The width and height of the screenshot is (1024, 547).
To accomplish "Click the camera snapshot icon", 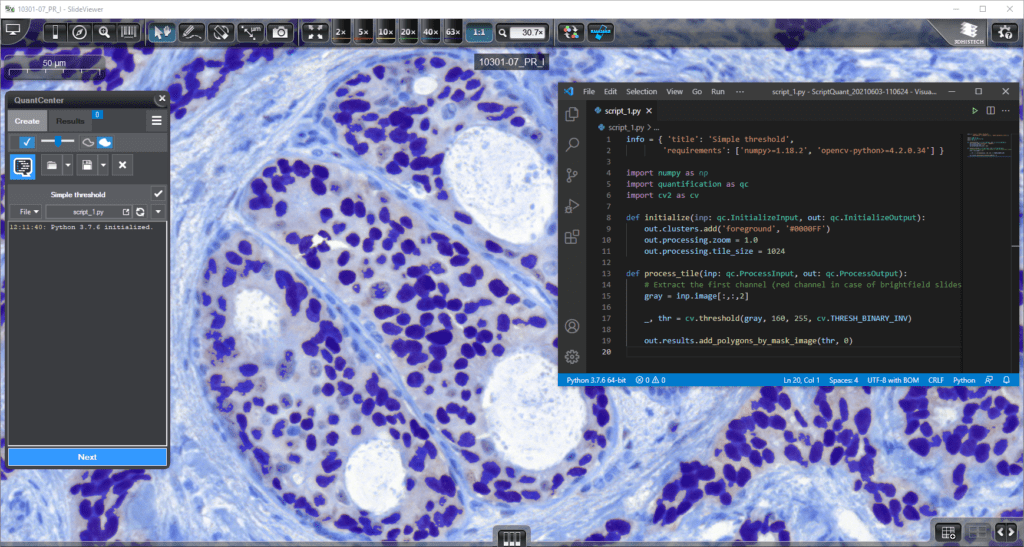I will pyautogui.click(x=281, y=32).
